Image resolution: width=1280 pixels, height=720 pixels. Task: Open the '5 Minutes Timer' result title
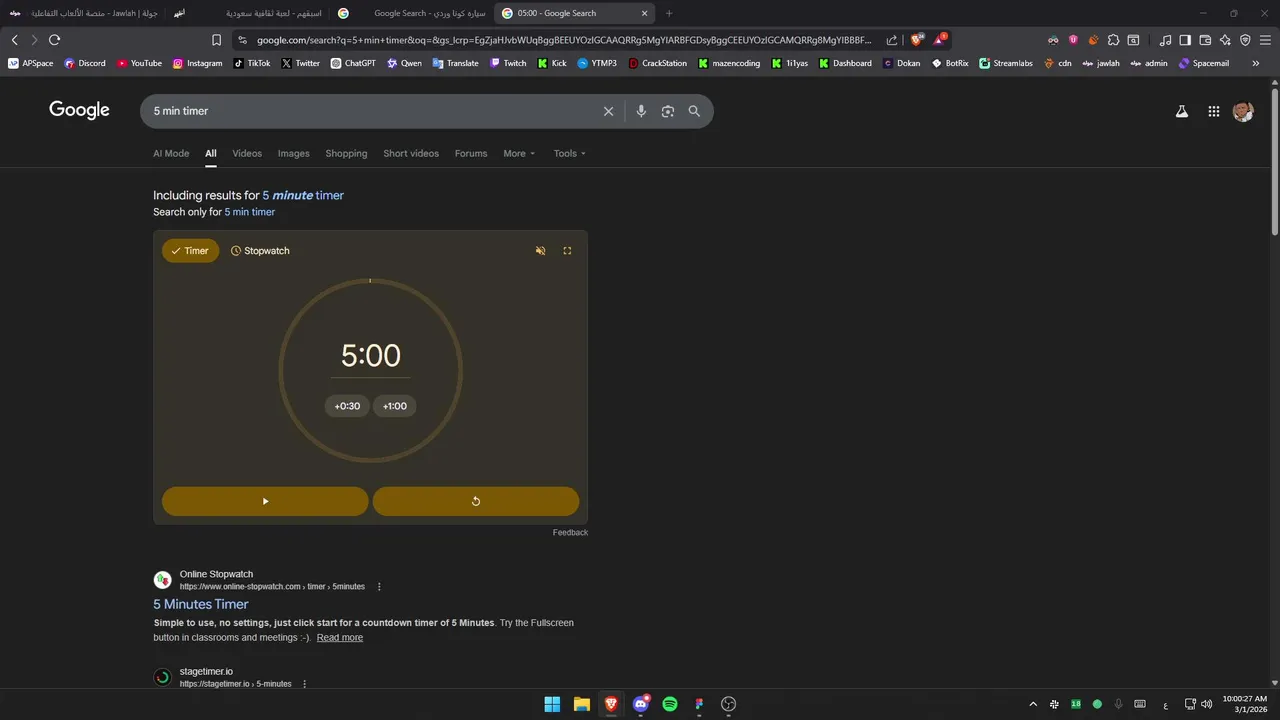[x=201, y=604]
